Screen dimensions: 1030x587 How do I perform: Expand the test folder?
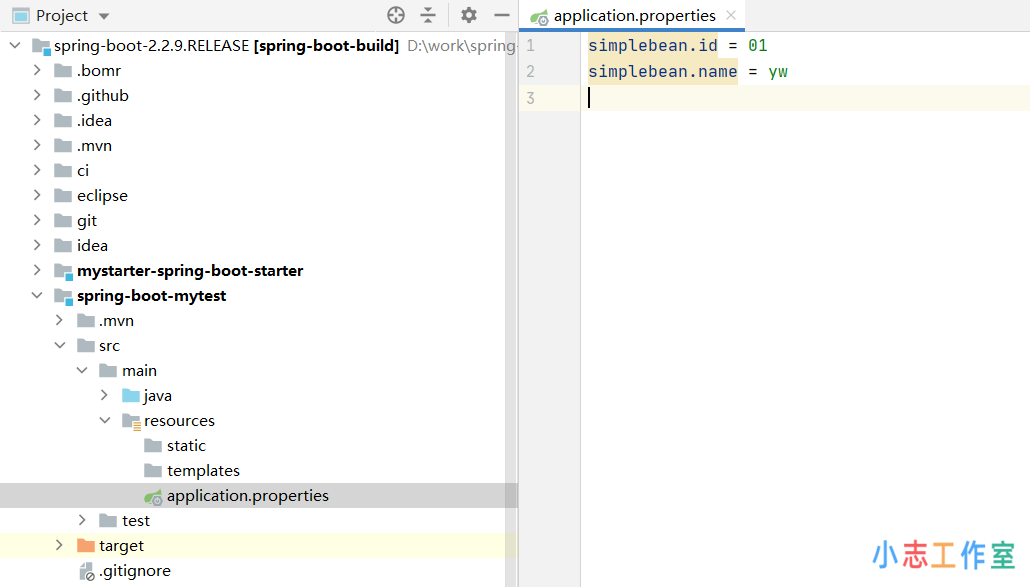(x=82, y=521)
